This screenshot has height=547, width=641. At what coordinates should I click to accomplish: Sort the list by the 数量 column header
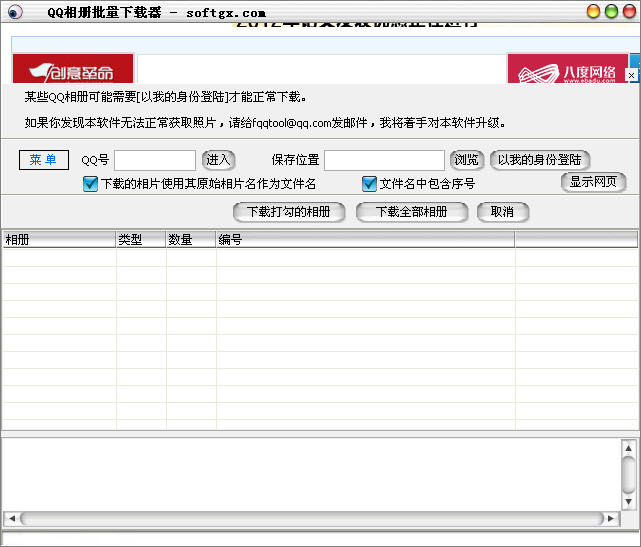point(190,239)
